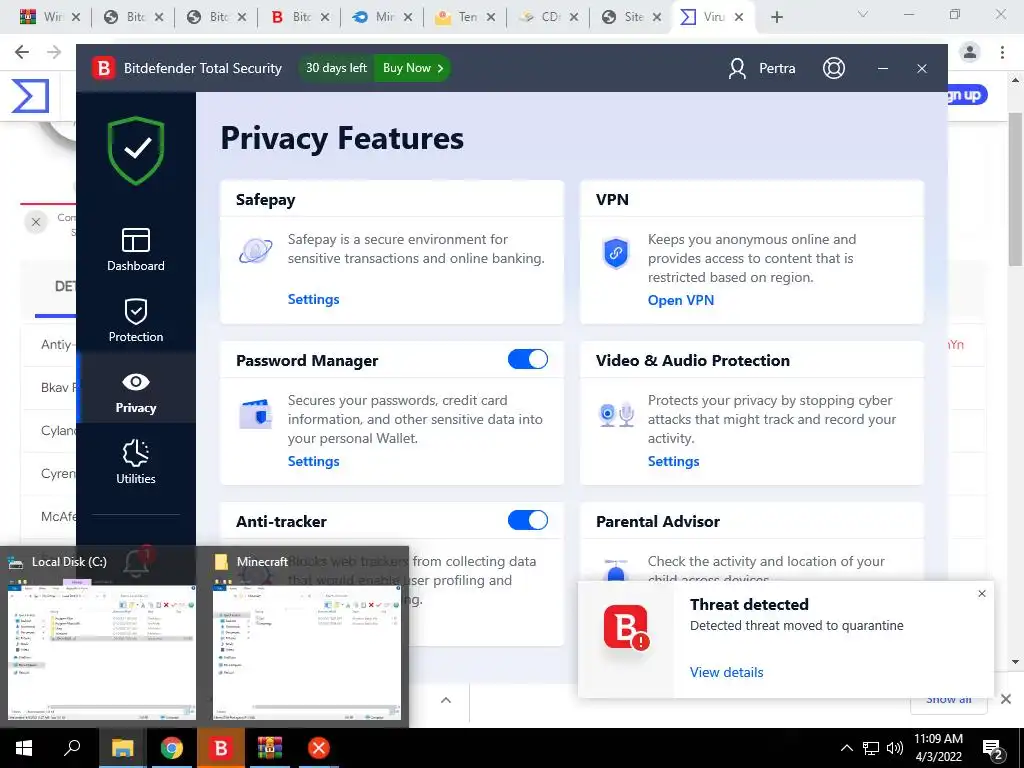Image resolution: width=1024 pixels, height=768 pixels.
Task: Open WinRAR from the taskbar
Action: pos(270,748)
